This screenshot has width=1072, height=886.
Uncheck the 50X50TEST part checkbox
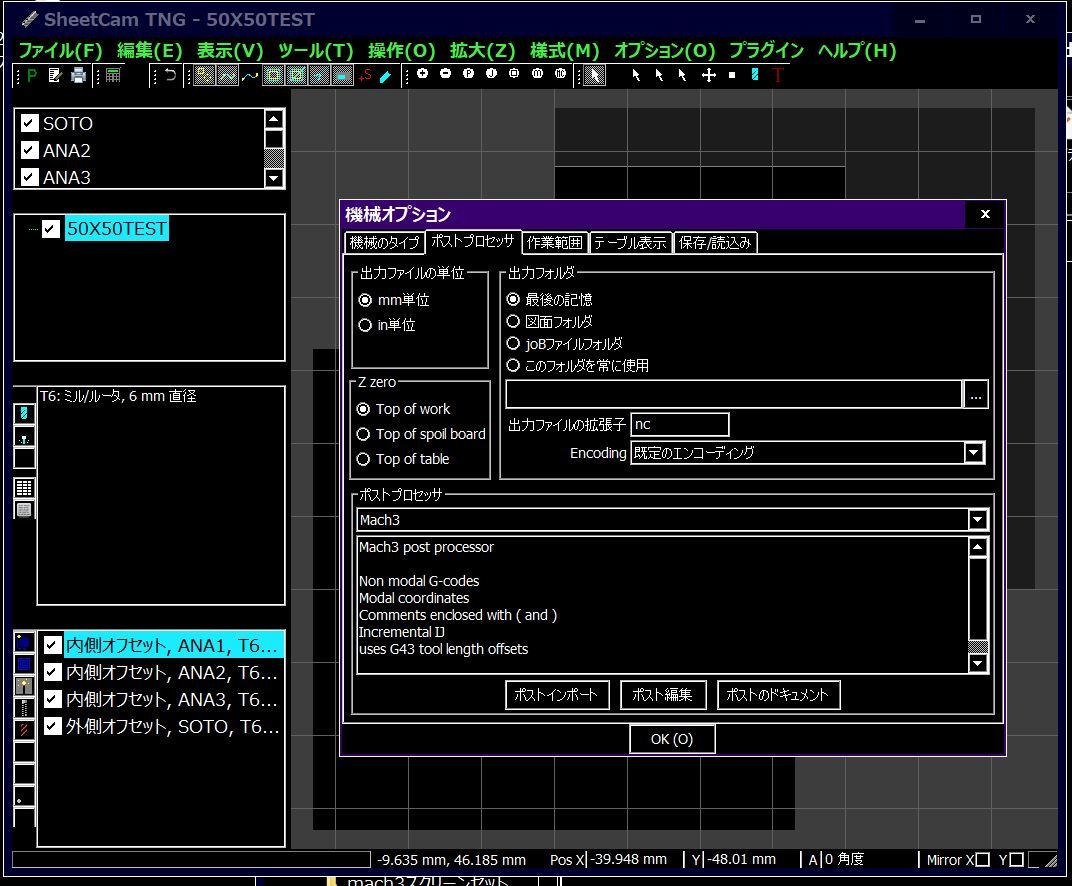coord(51,228)
